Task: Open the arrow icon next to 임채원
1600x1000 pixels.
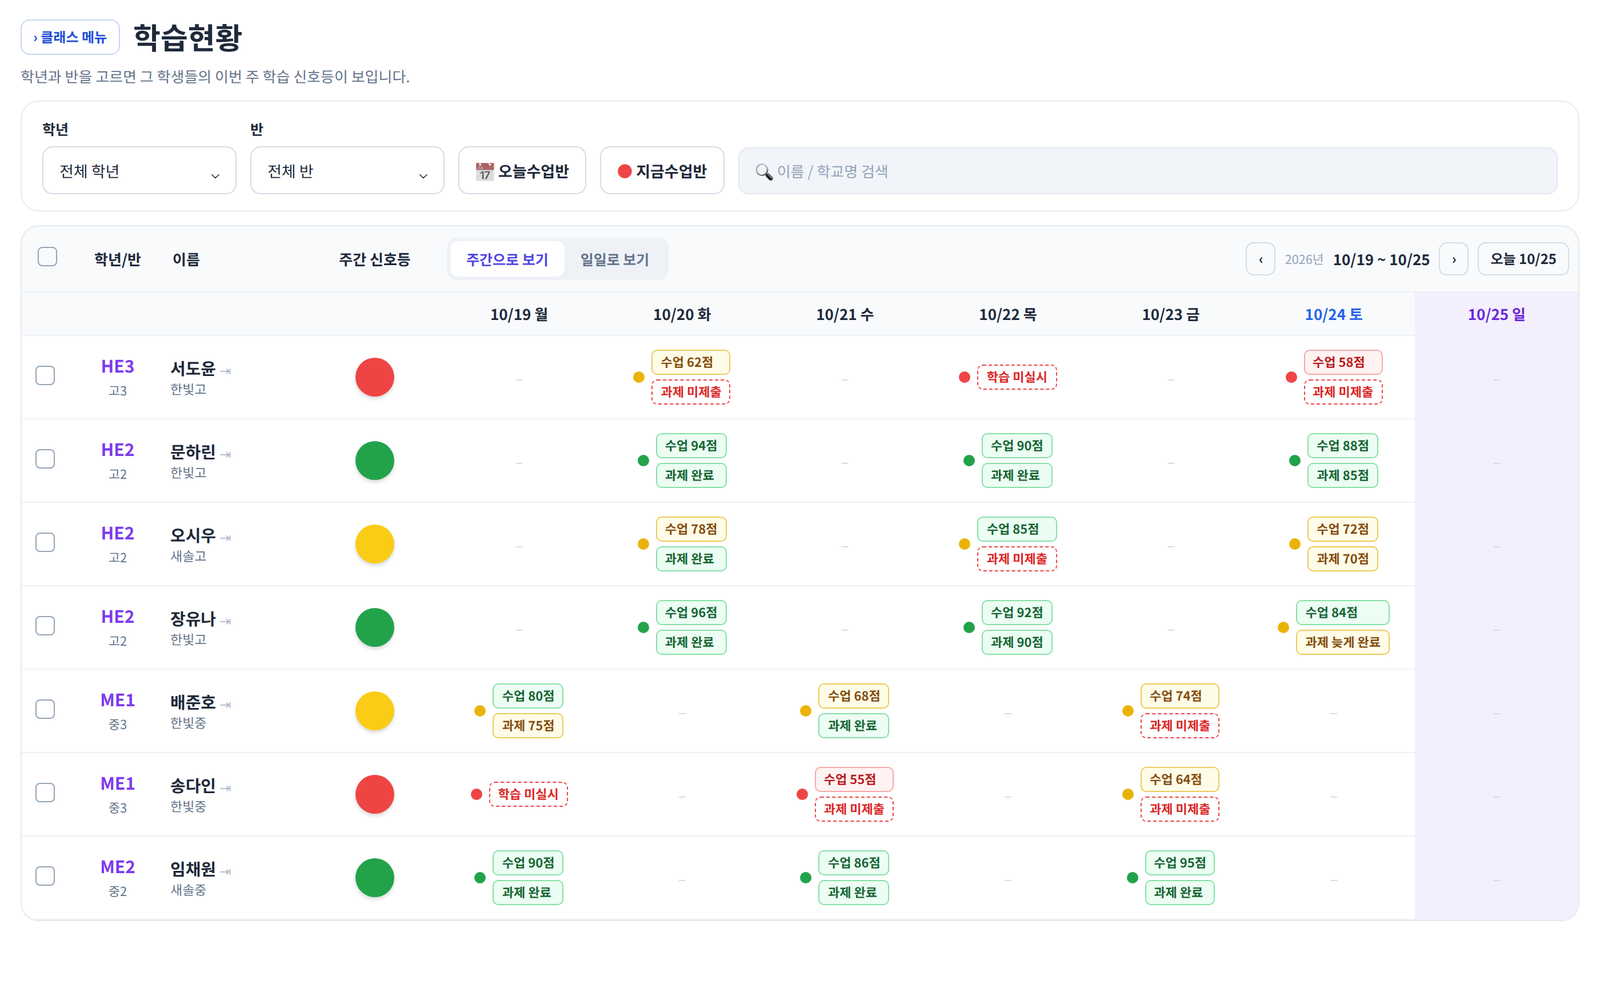Action: tap(226, 872)
